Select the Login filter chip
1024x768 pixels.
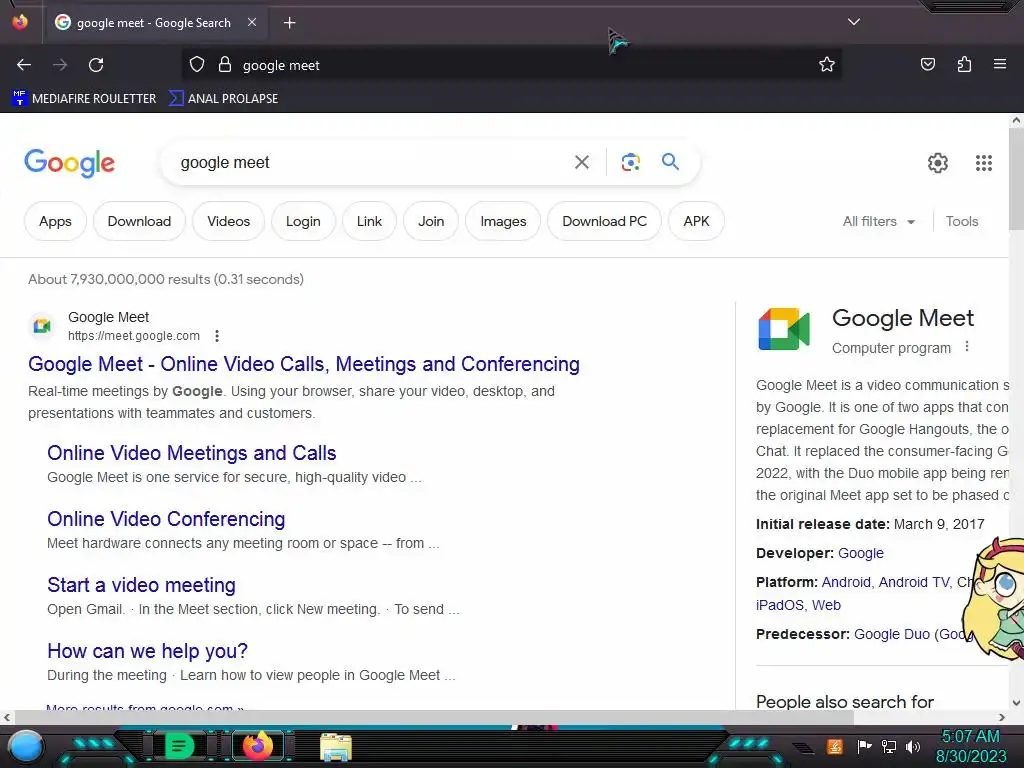[x=303, y=221]
